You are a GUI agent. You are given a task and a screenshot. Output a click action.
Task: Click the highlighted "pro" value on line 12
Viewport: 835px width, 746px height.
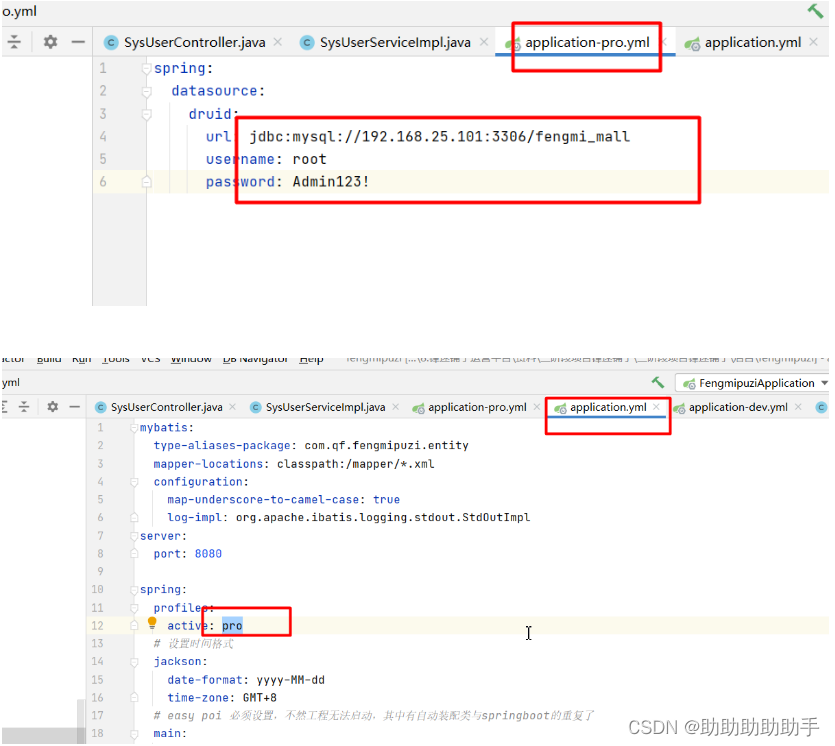[x=232, y=626]
